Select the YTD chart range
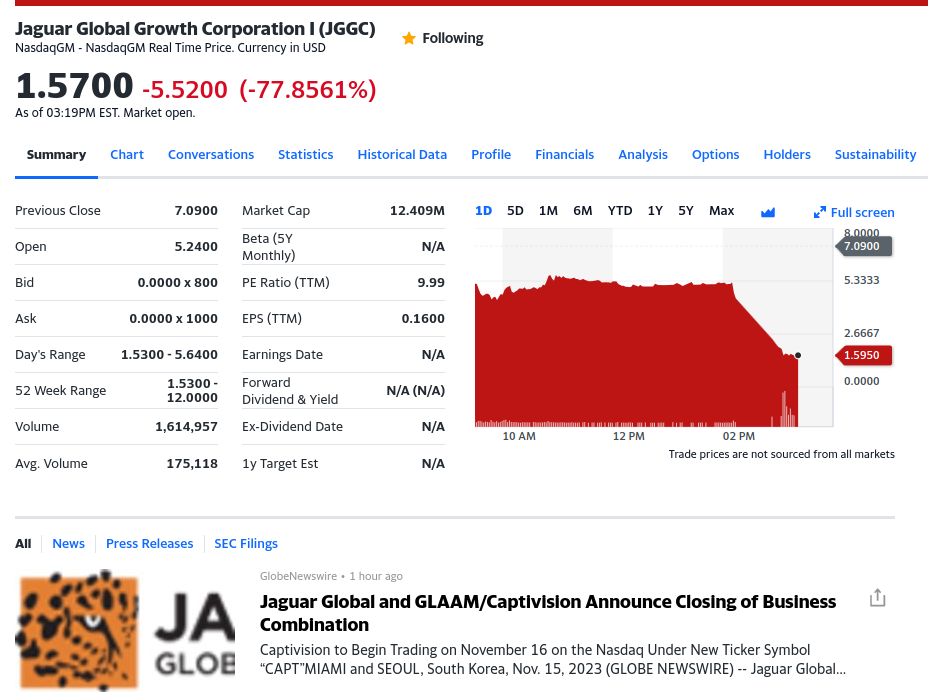This screenshot has height=697, width=928. (x=620, y=211)
